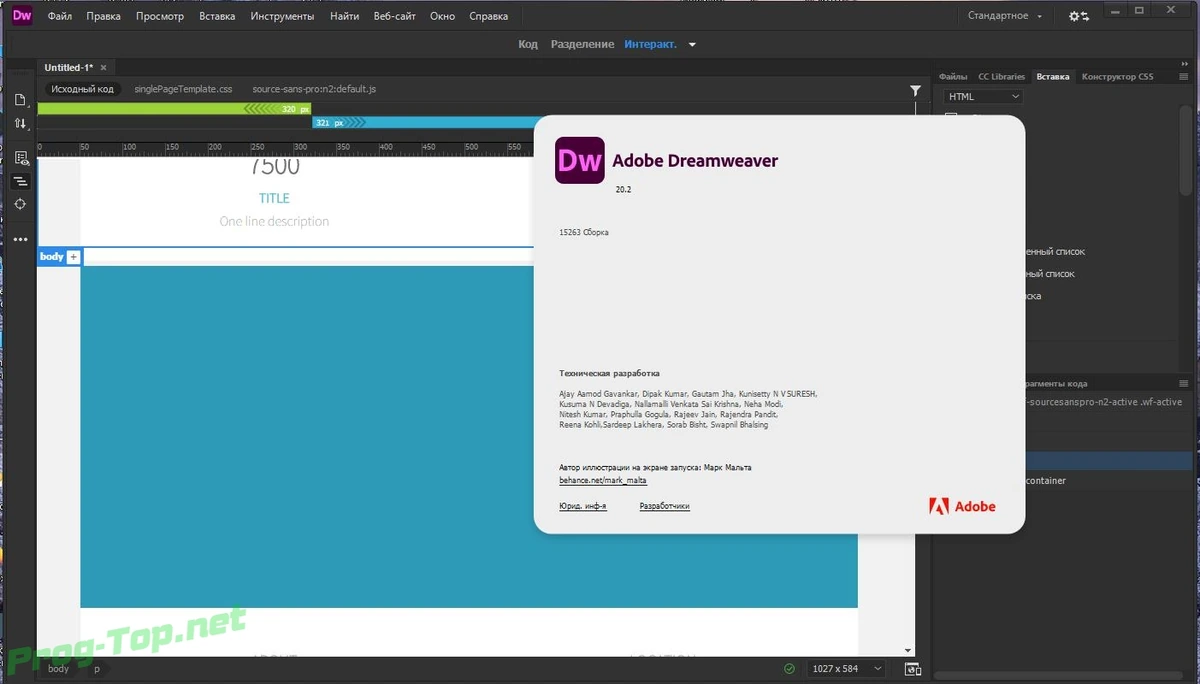The image size is (1200, 684).
Task: Open source-sans-pro:n2:default.js related file
Action: pyautogui.click(x=314, y=89)
